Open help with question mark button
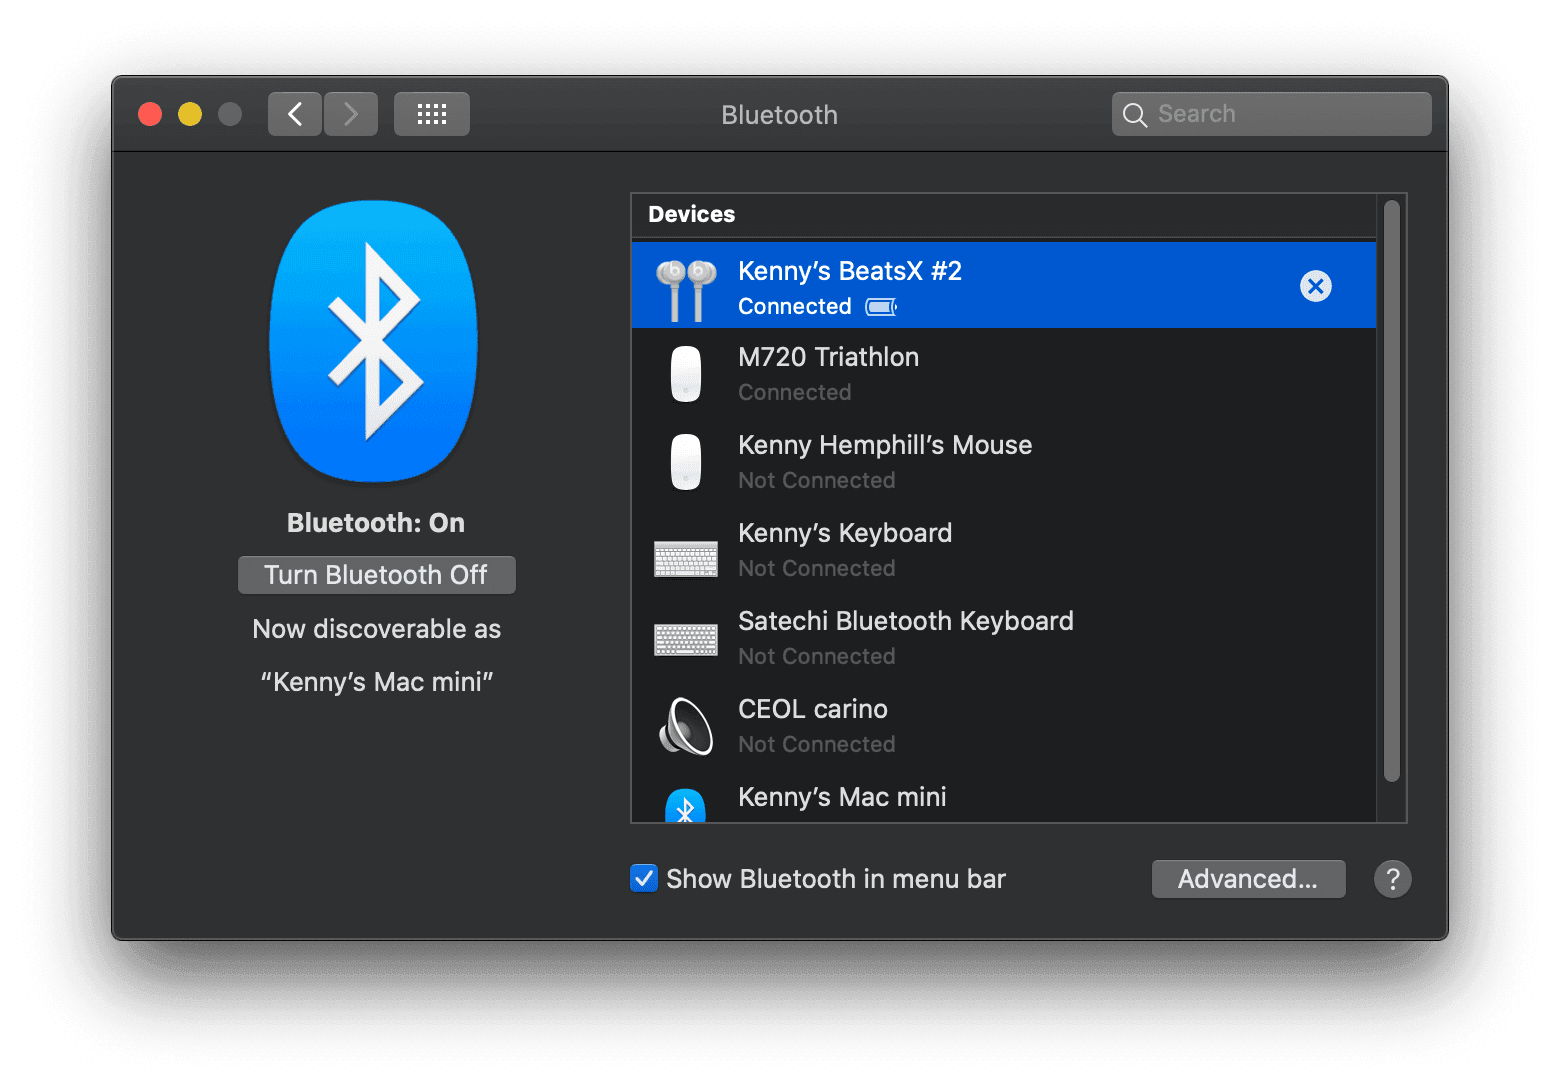Screen dimensions: 1560x1088 pyautogui.click(x=1393, y=879)
